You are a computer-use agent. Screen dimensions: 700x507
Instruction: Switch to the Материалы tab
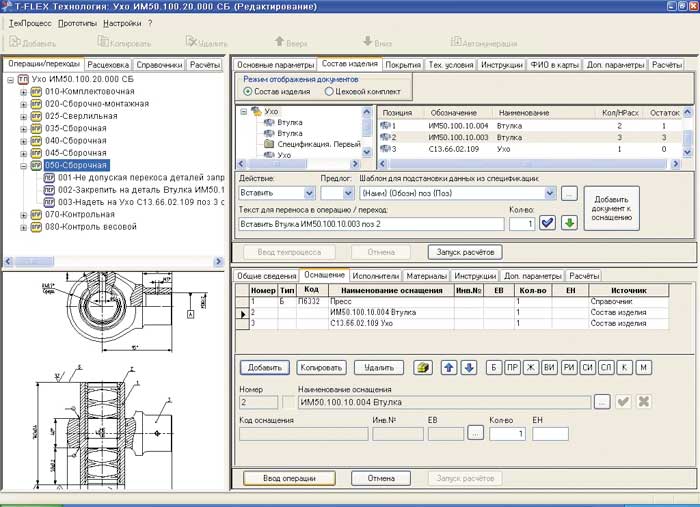[x=425, y=275]
